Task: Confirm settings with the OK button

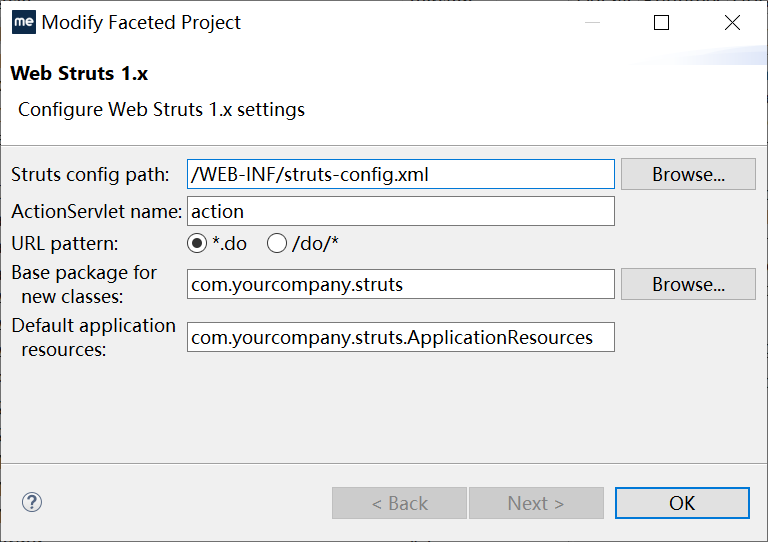Action: click(x=682, y=503)
